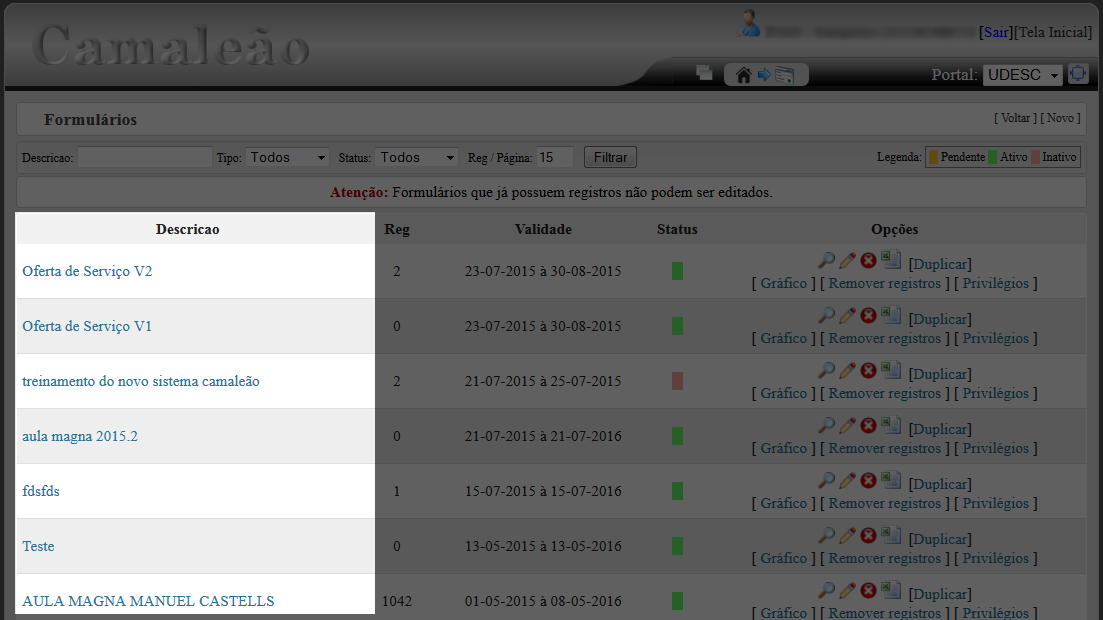Click the Sair logout link
The height and width of the screenshot is (620, 1103).
(x=995, y=32)
